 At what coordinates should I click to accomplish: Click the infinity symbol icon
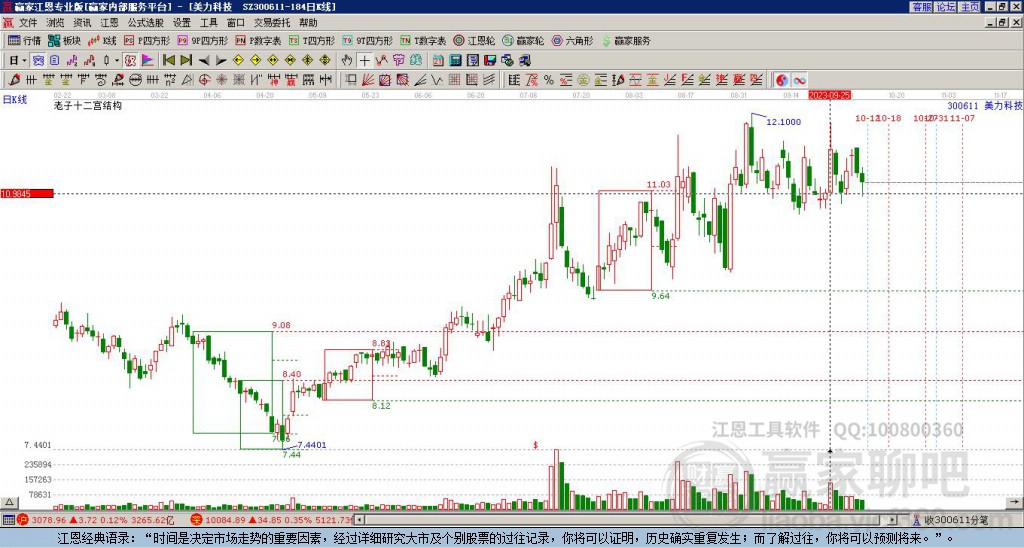[799, 80]
